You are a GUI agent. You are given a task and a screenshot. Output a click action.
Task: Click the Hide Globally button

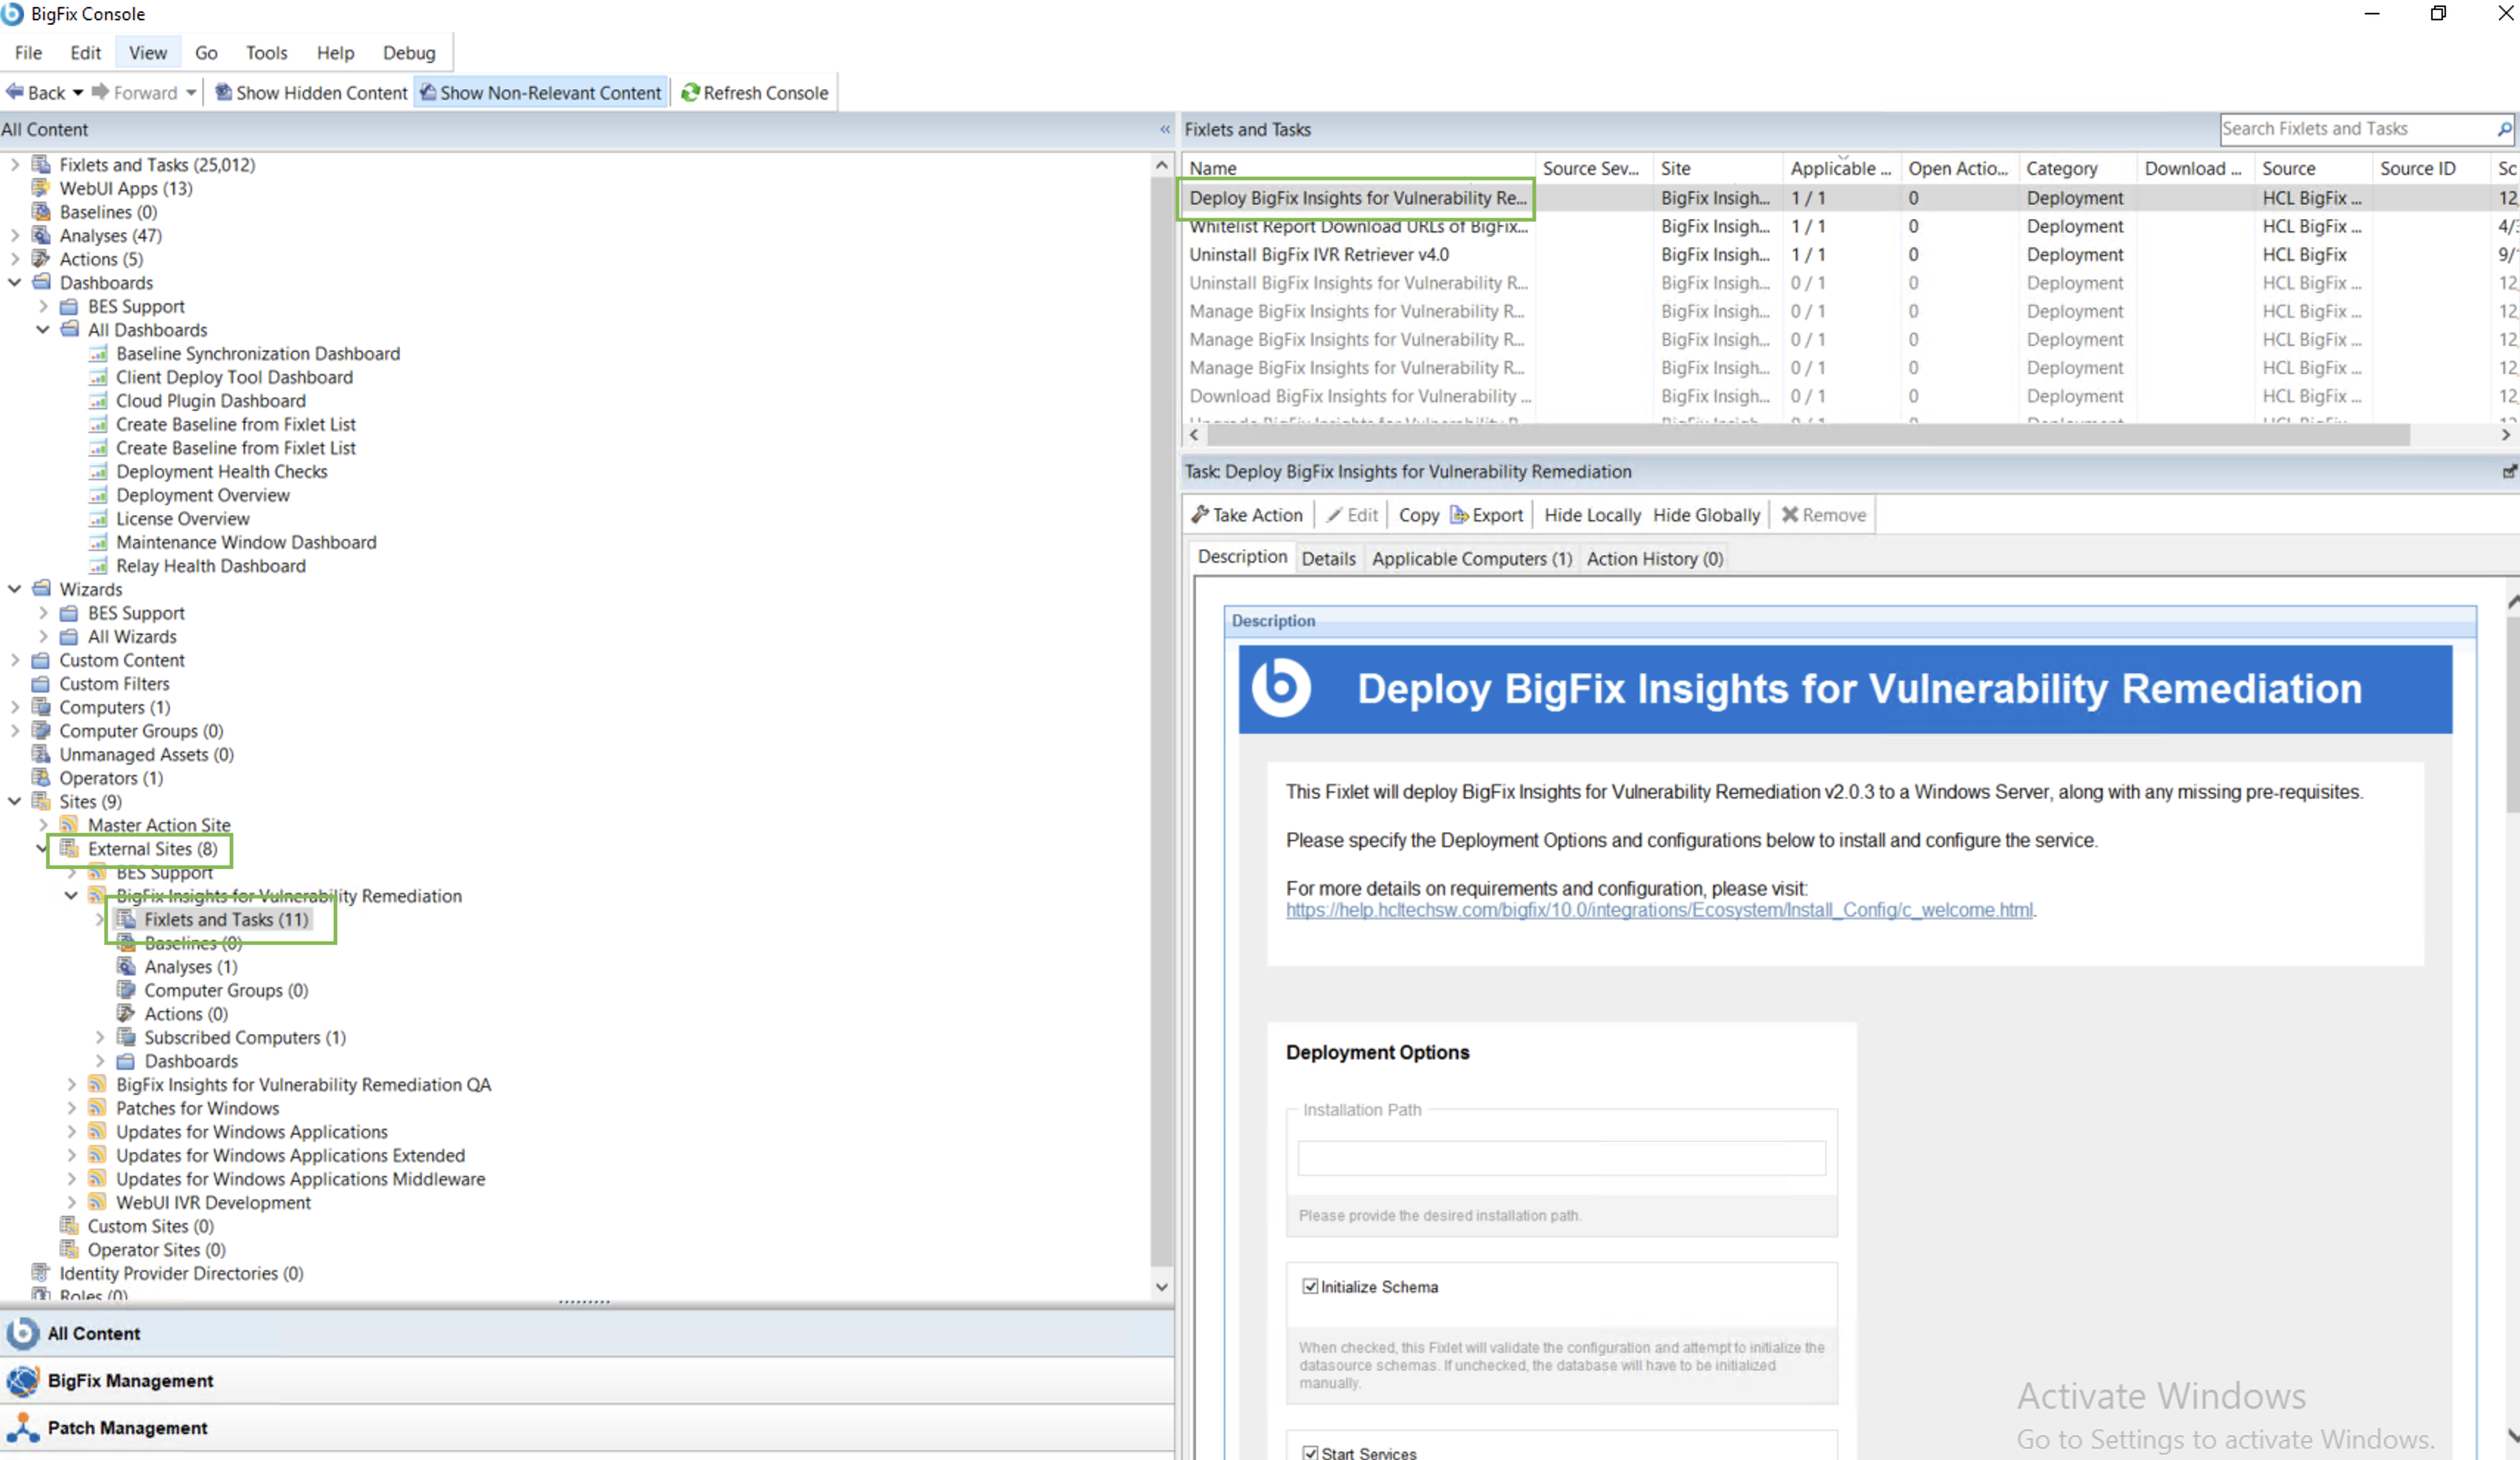tap(1705, 515)
